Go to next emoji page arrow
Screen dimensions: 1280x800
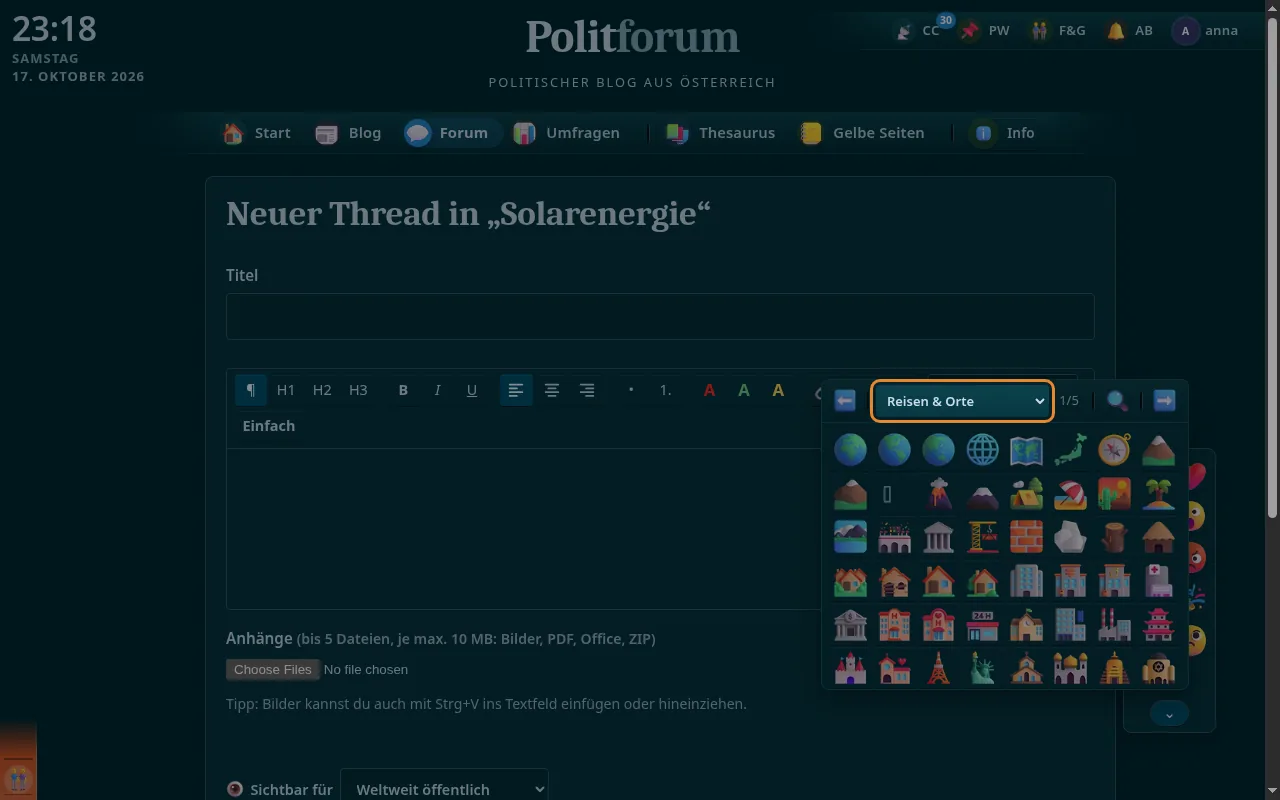[1164, 401]
